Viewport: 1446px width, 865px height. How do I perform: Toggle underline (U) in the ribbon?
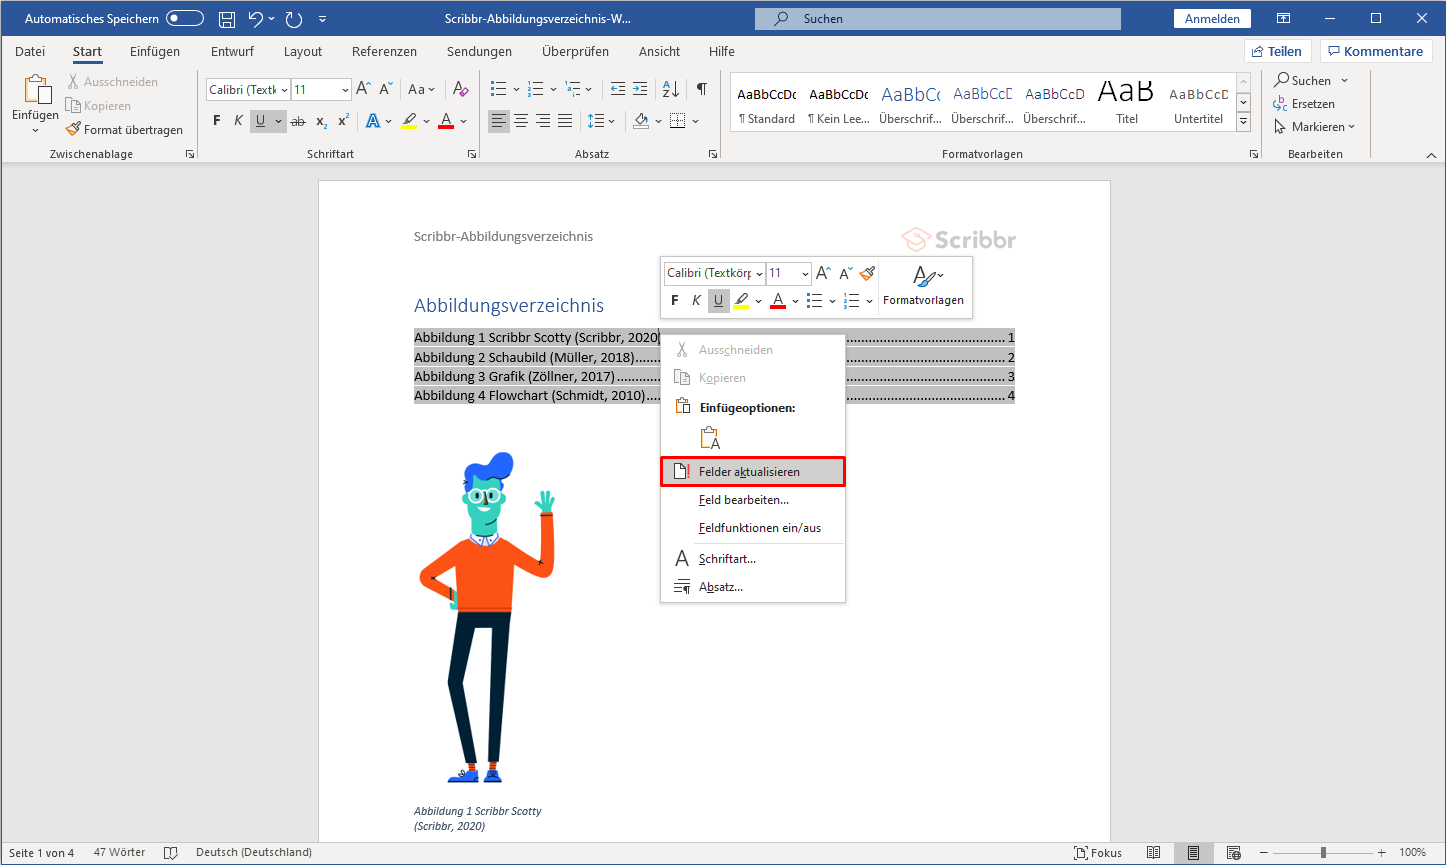pos(261,121)
